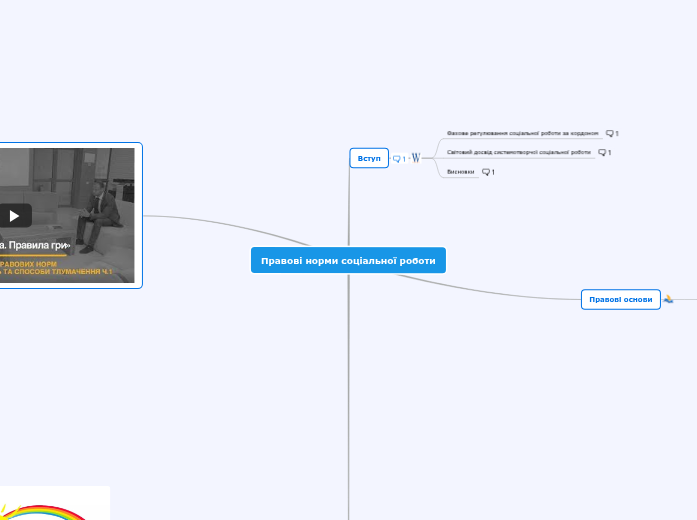Select the 'Фахове регулювання соціальної роботи за кордоном' subtopic
The width and height of the screenshot is (697, 520).
tap(522, 132)
